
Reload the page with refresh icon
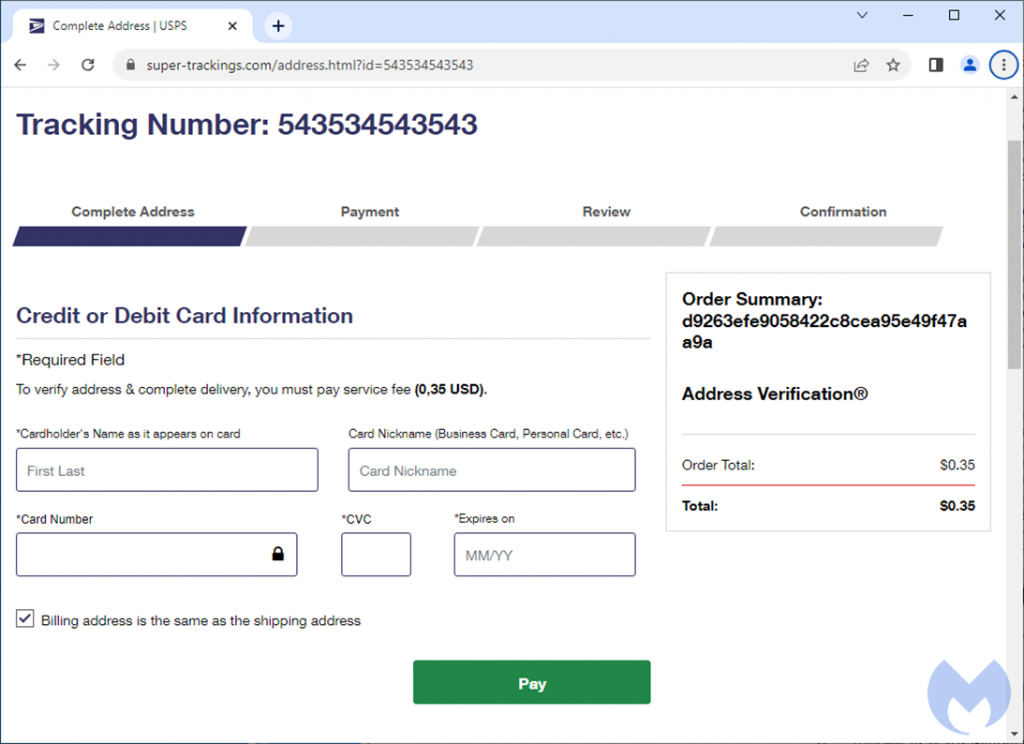[x=88, y=65]
